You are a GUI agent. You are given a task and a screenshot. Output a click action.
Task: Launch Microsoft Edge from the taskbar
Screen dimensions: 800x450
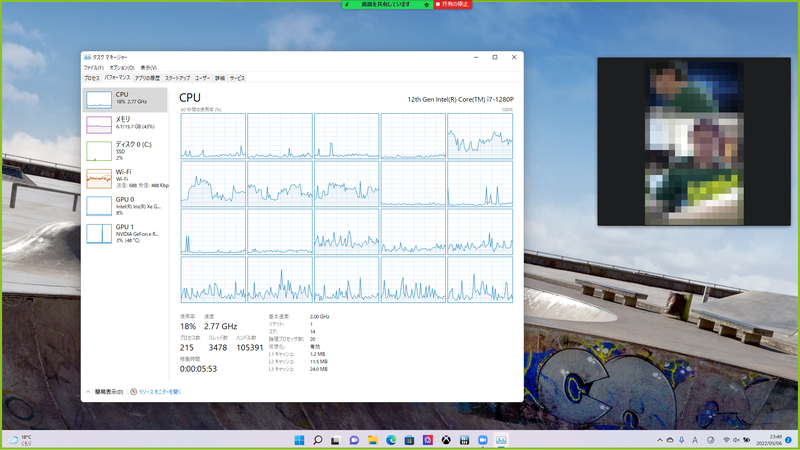click(x=391, y=440)
